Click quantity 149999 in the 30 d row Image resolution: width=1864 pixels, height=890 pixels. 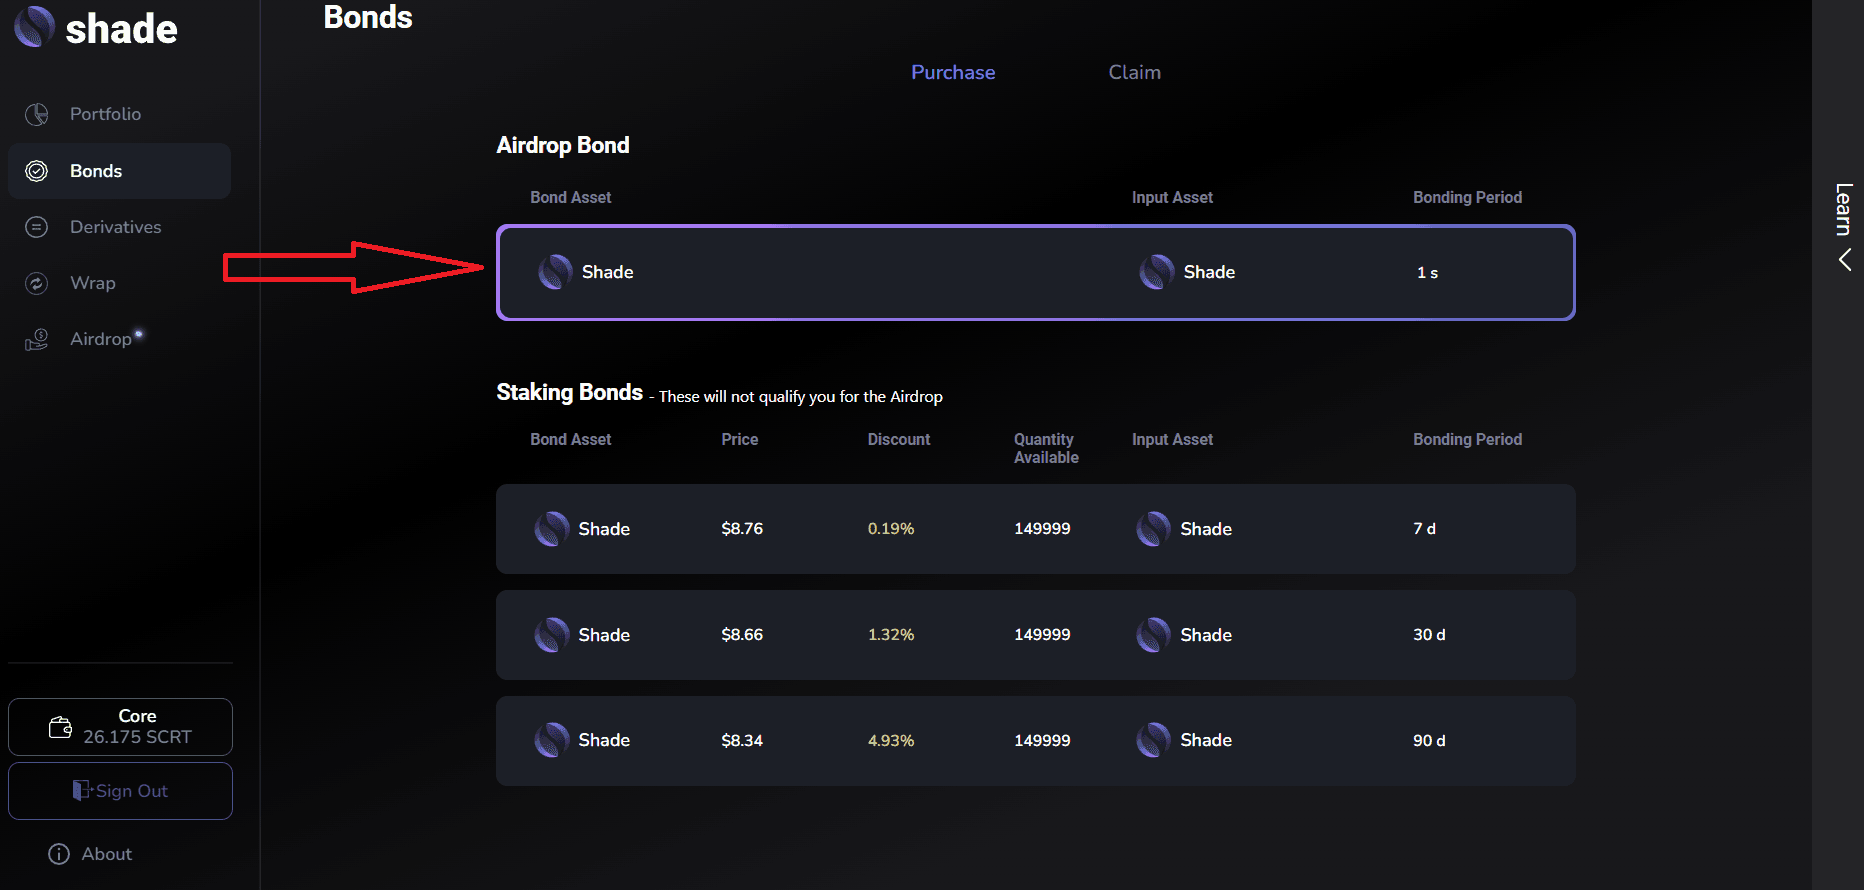coord(1042,635)
